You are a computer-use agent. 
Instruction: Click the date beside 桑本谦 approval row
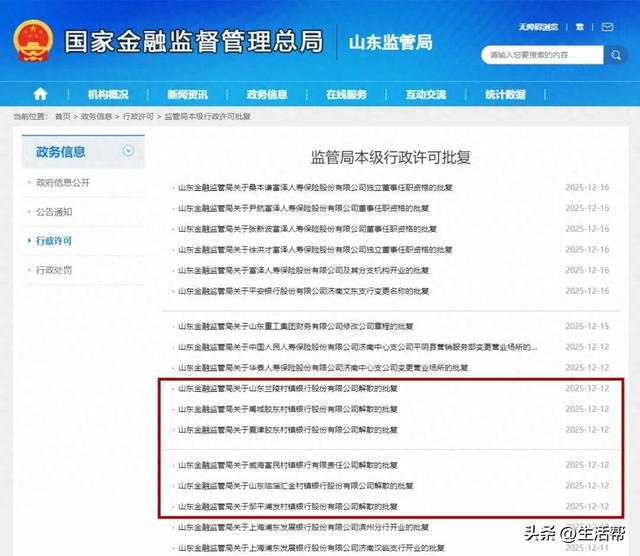(x=587, y=187)
